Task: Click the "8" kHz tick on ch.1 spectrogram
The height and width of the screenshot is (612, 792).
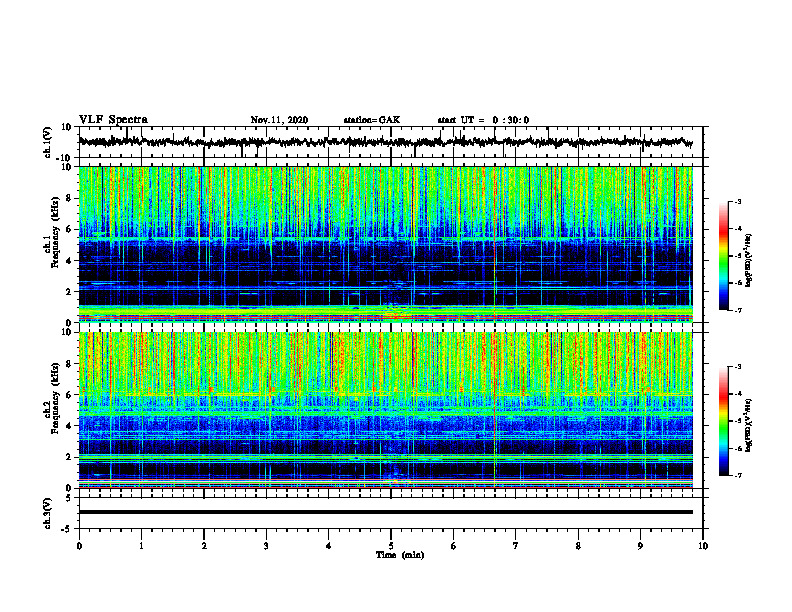Action: point(70,198)
